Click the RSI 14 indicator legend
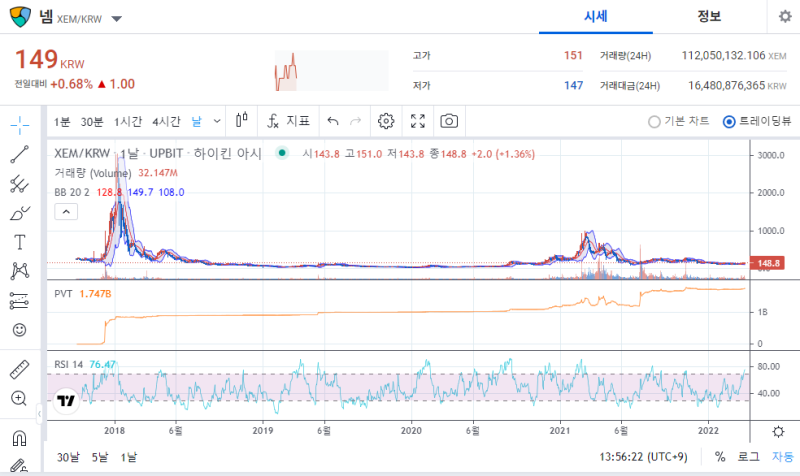 click(x=68, y=364)
